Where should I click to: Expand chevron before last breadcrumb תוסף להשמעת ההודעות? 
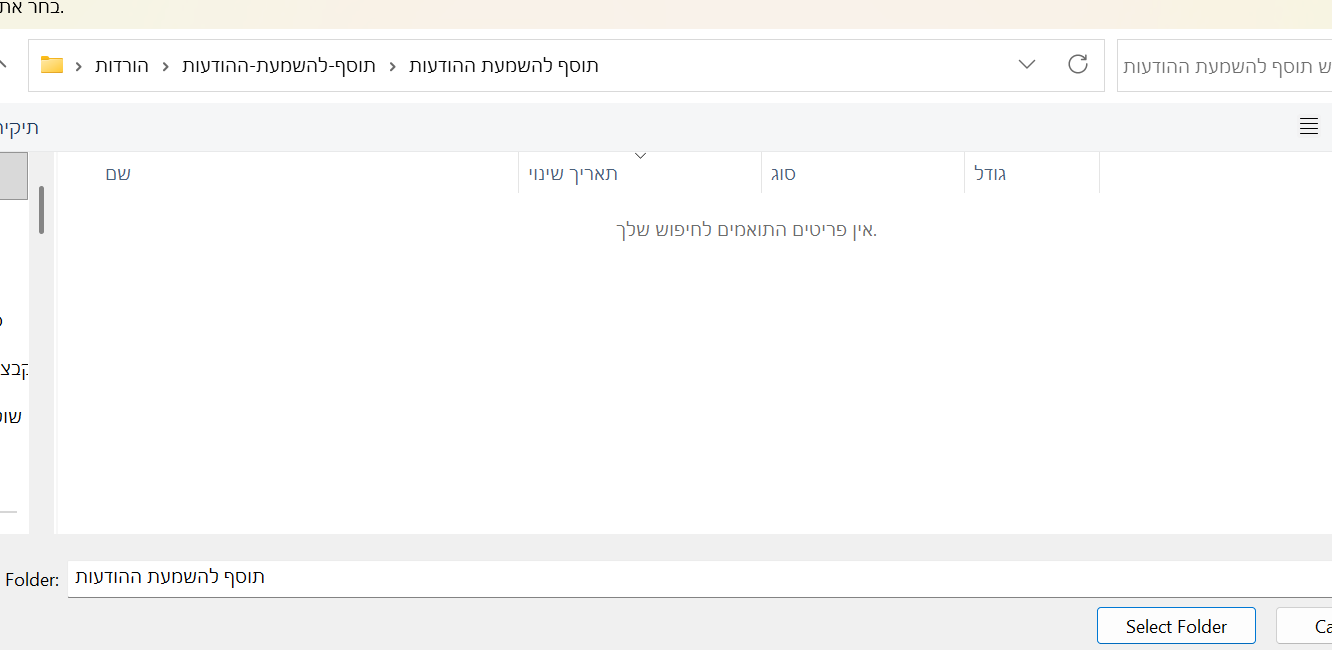click(x=392, y=66)
